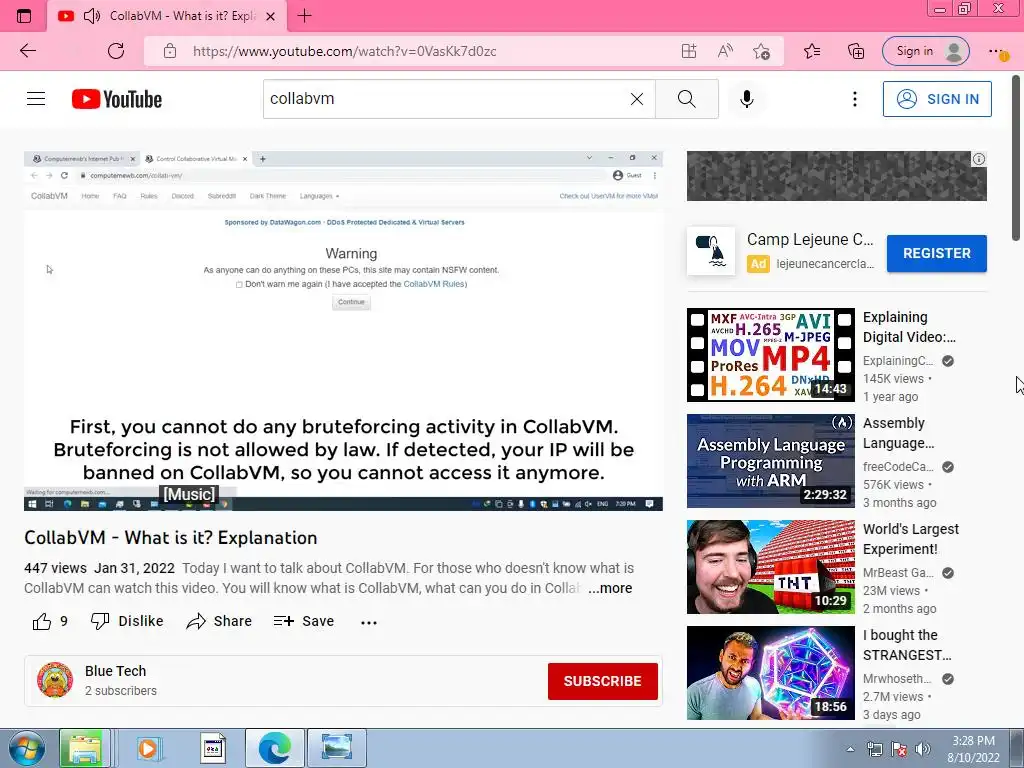Click the browser back arrow
Screen dimensions: 1024x768
[27, 51]
